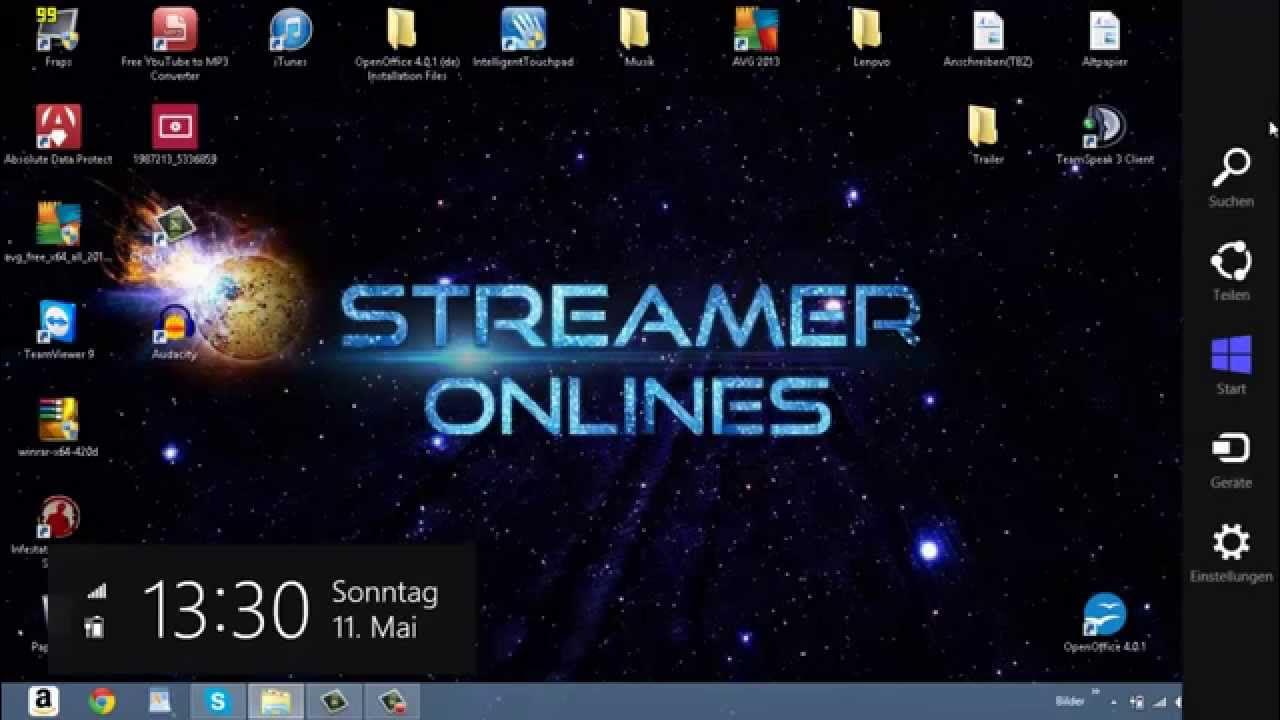1280x720 pixels.
Task: Select the OpenOffice 4.0.1 desktop shortcut
Action: click(x=1104, y=622)
